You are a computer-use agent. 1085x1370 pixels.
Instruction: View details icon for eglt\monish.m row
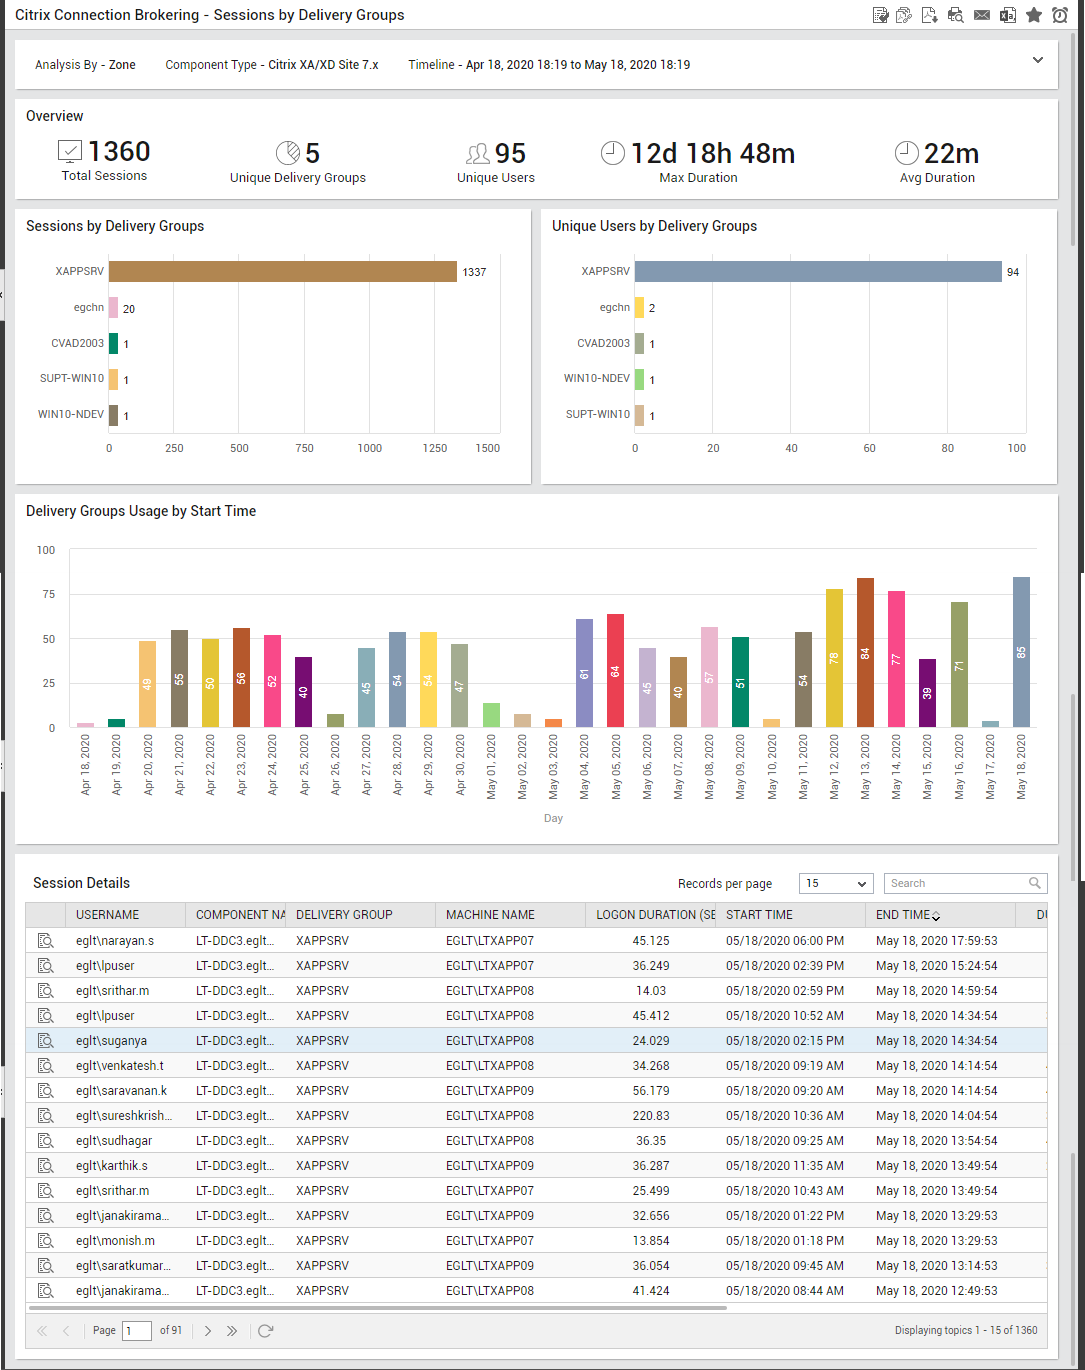click(x=45, y=1240)
